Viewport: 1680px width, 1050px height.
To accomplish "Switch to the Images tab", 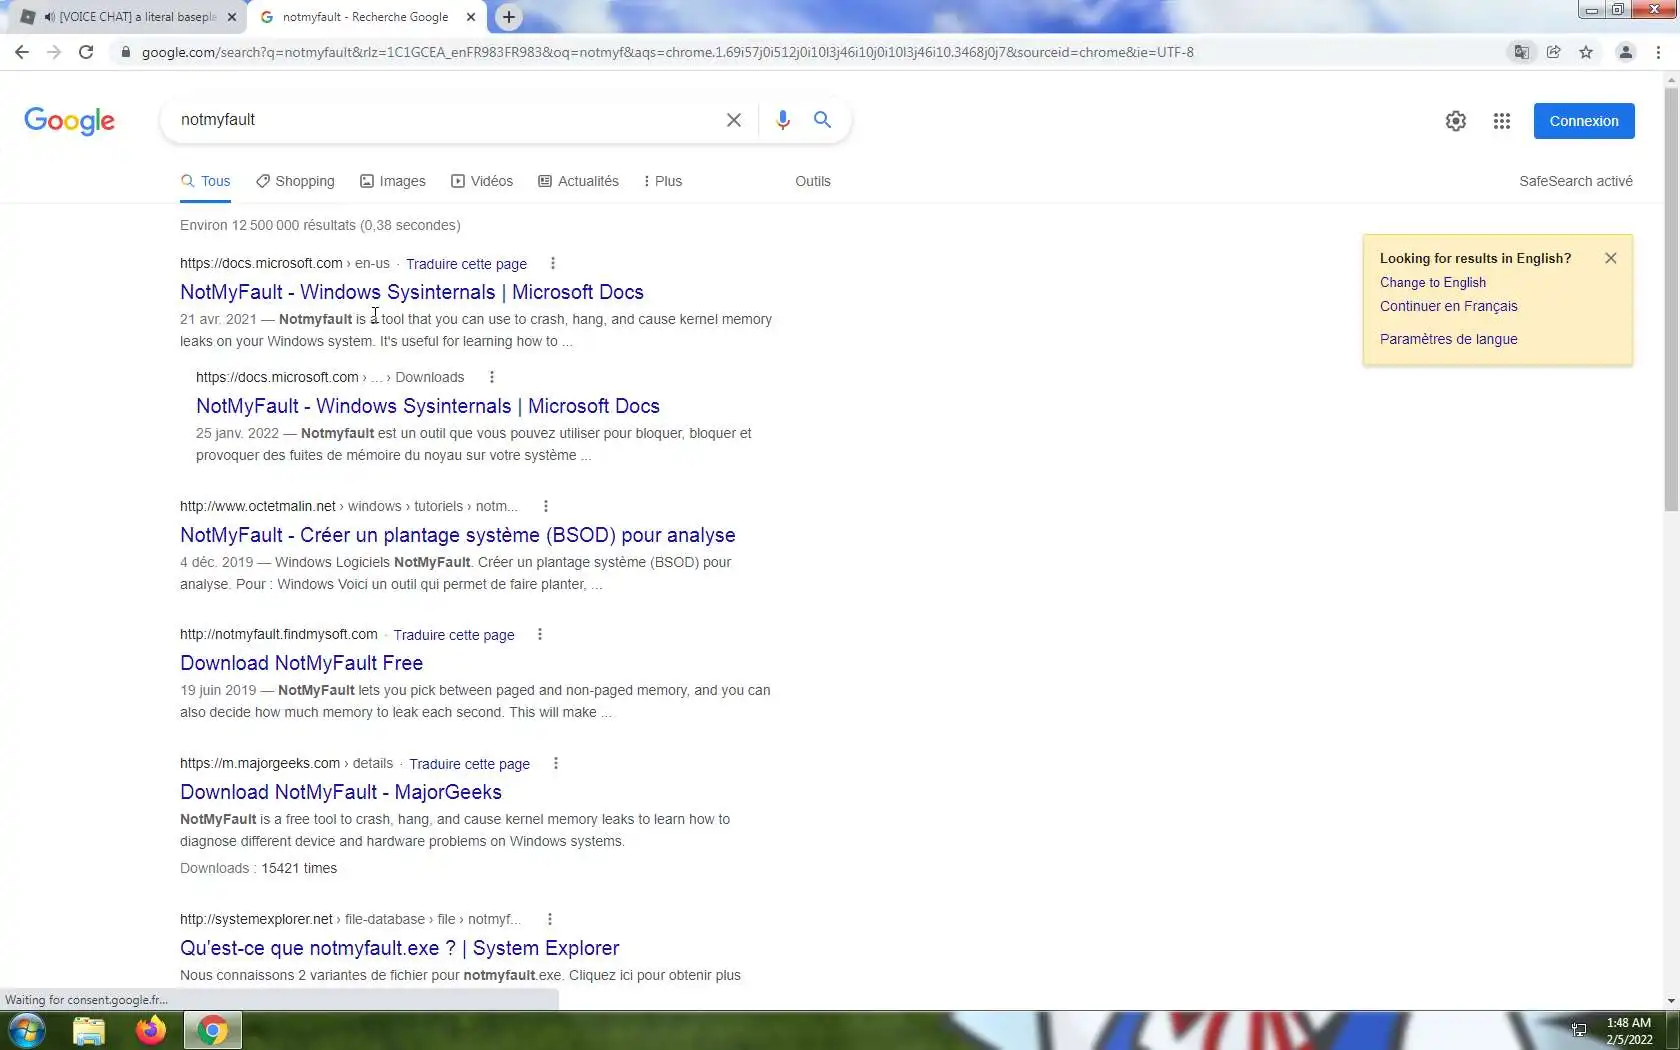I will click(x=393, y=181).
